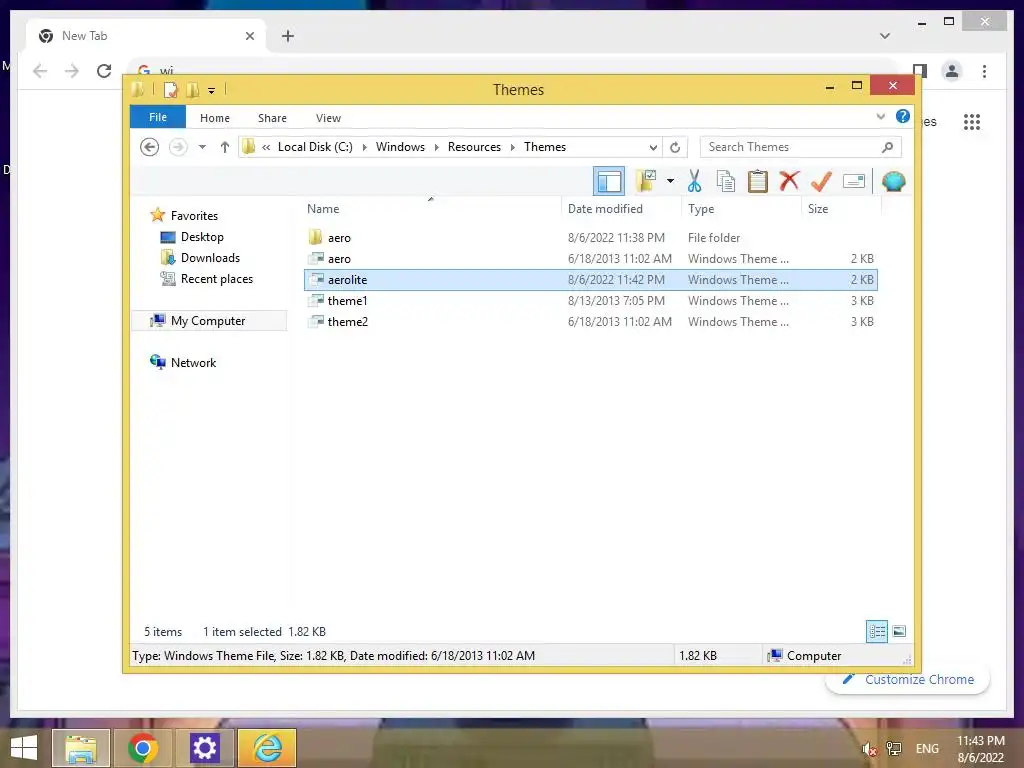Select the aerolite theme file
This screenshot has width=1024, height=768.
pyautogui.click(x=590, y=280)
